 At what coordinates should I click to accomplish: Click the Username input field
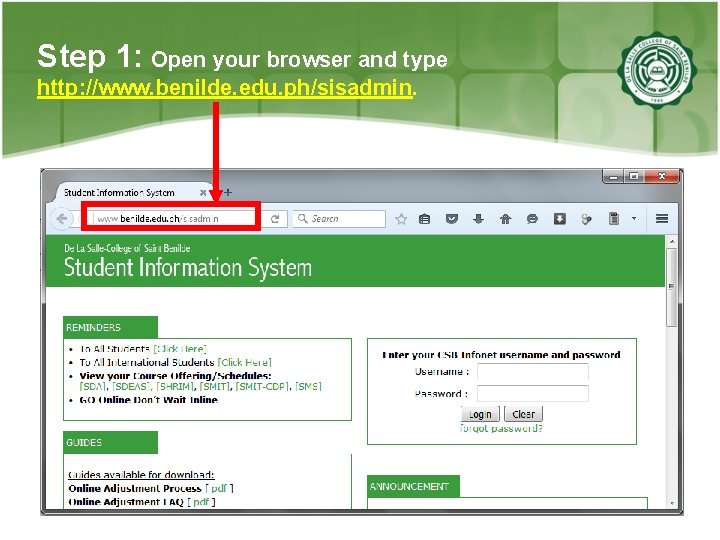(533, 371)
